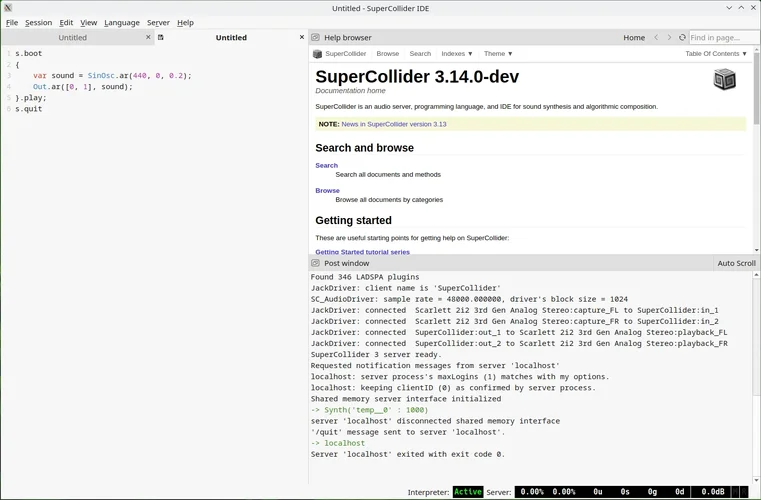The height and width of the screenshot is (500, 761).
Task: Close the first Untitled tab
Action: point(148,37)
